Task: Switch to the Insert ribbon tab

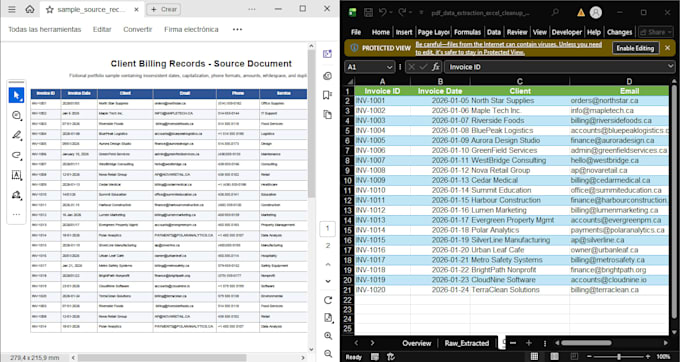Action: pos(404,32)
